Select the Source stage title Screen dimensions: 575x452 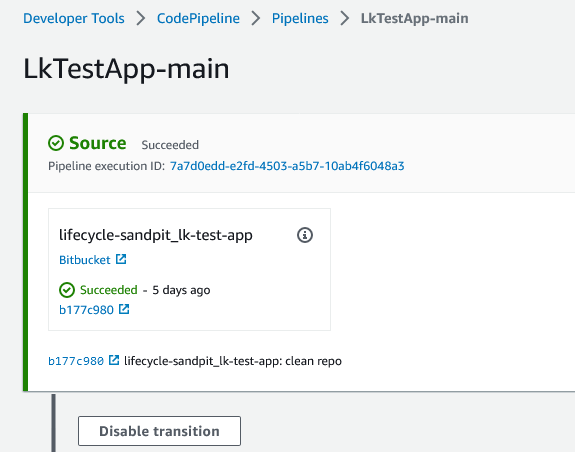(98, 143)
